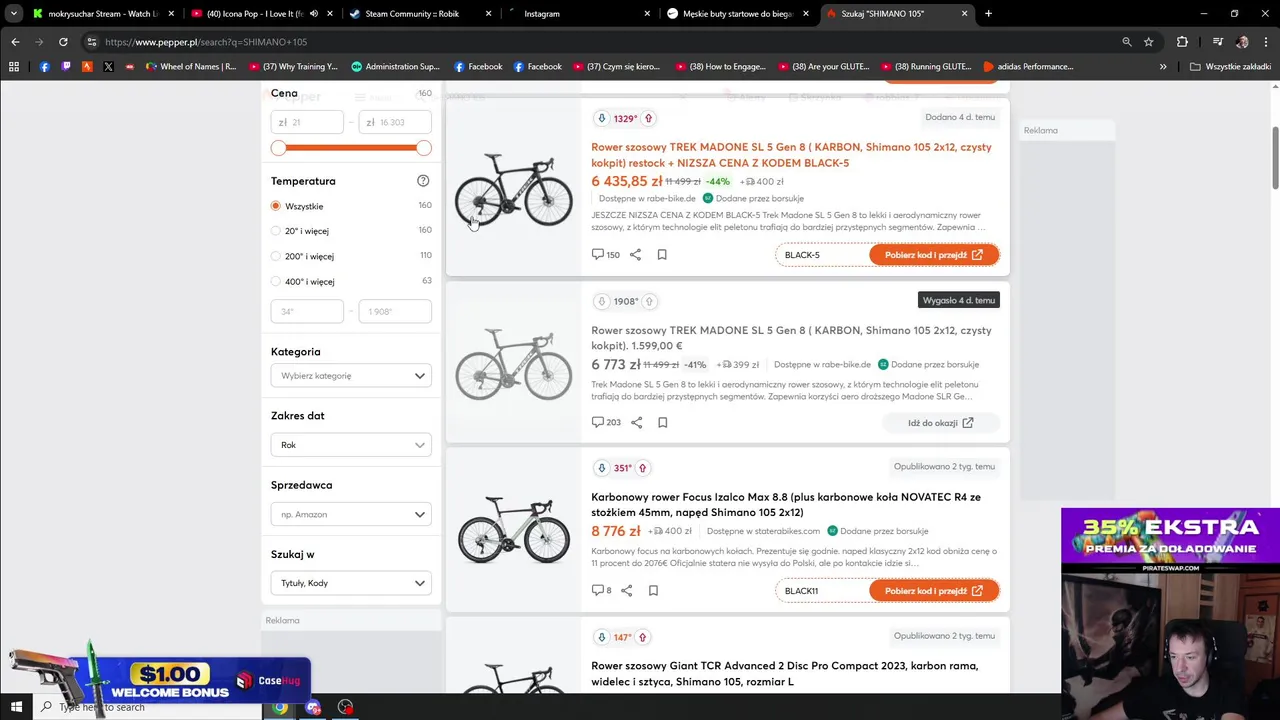Viewport: 1280px width, 720px height.
Task: Open the browser zoom magnifier icon
Action: [1127, 42]
